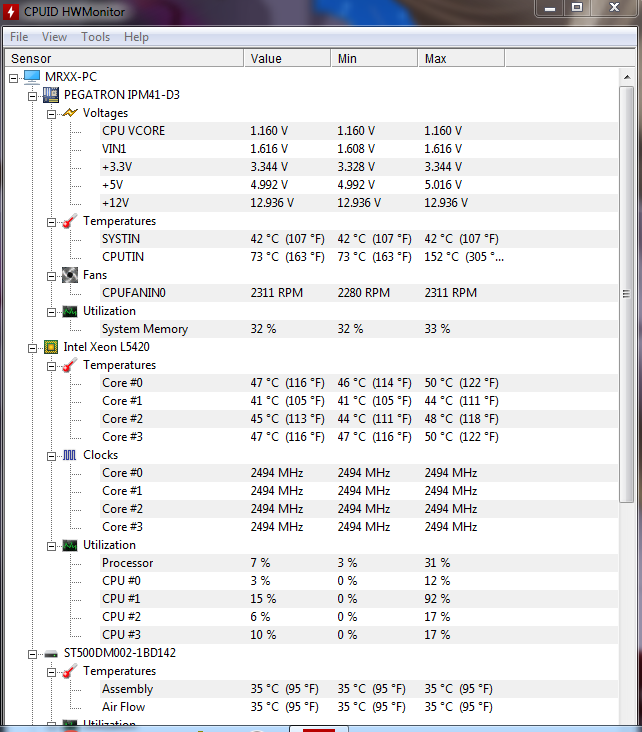
Task: Click the Voltages lightning icon
Action: click(70, 113)
